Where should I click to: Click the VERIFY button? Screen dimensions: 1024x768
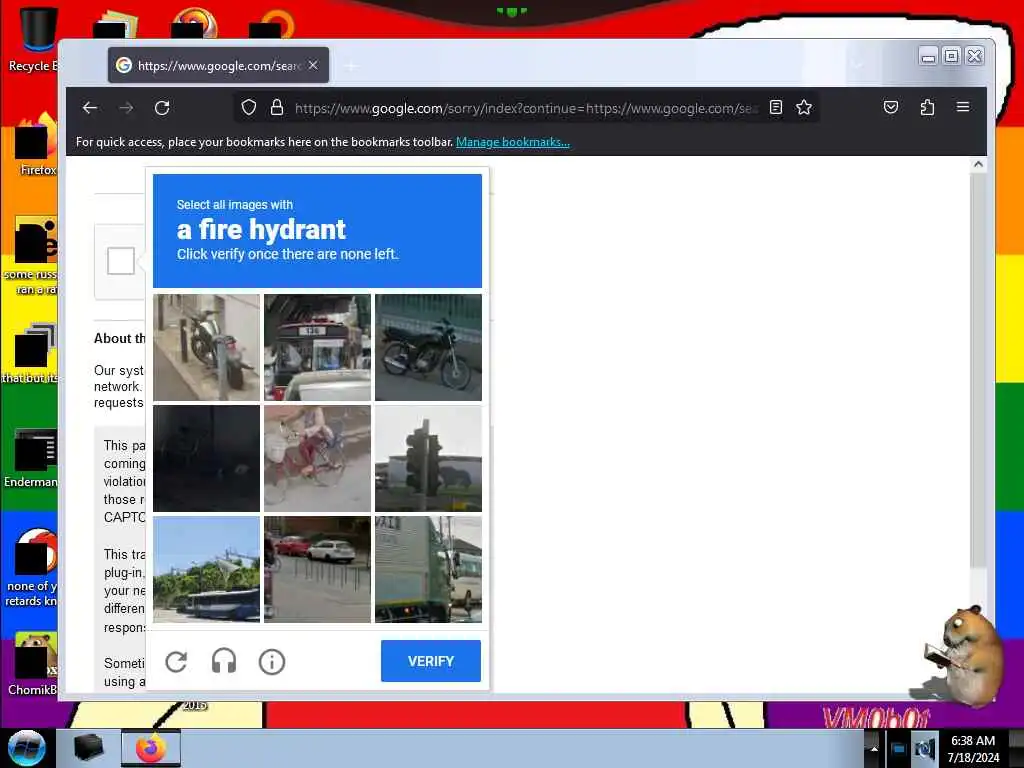point(431,662)
